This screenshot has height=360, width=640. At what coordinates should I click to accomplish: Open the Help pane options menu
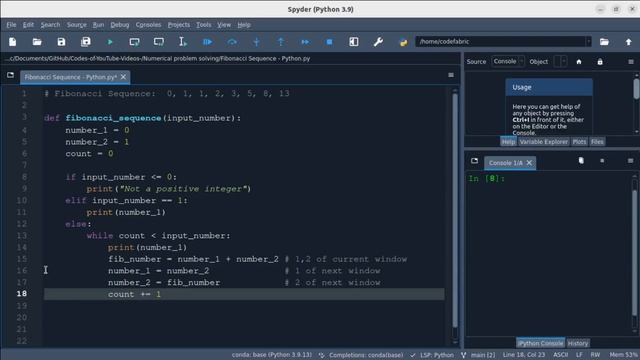(x=631, y=62)
